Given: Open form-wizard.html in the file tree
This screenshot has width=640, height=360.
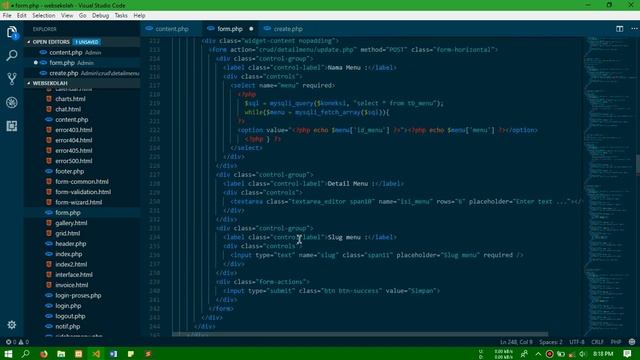Looking at the screenshot, I should coord(78,202).
